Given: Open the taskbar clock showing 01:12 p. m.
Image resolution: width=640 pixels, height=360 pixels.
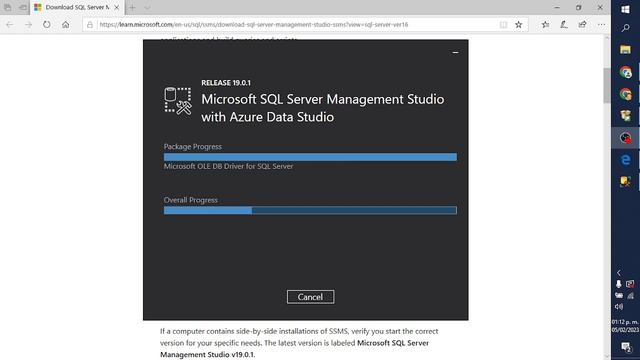Looking at the screenshot, I should 625,326.
